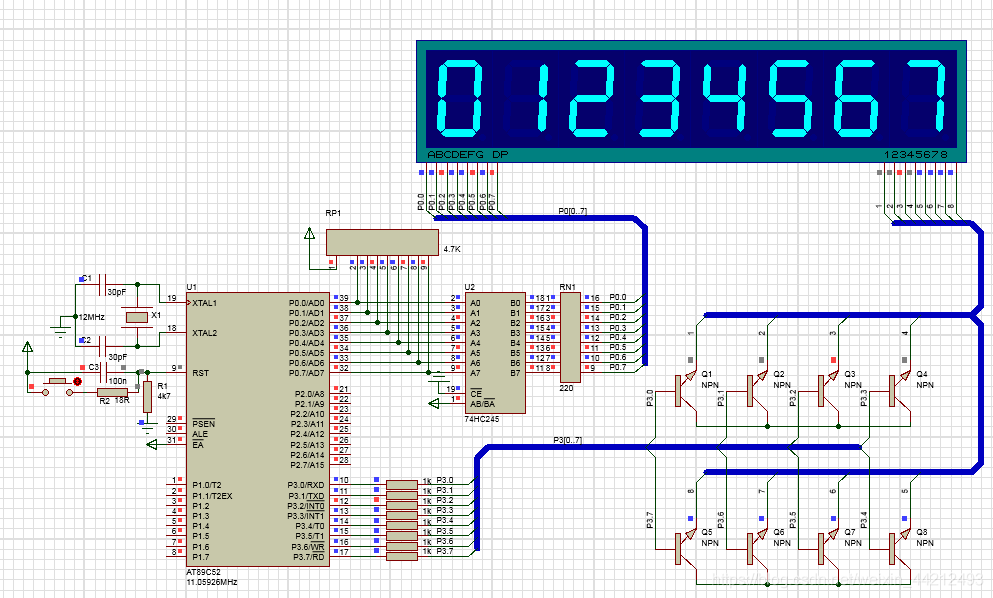Toggle the reset push button switch

[58, 386]
